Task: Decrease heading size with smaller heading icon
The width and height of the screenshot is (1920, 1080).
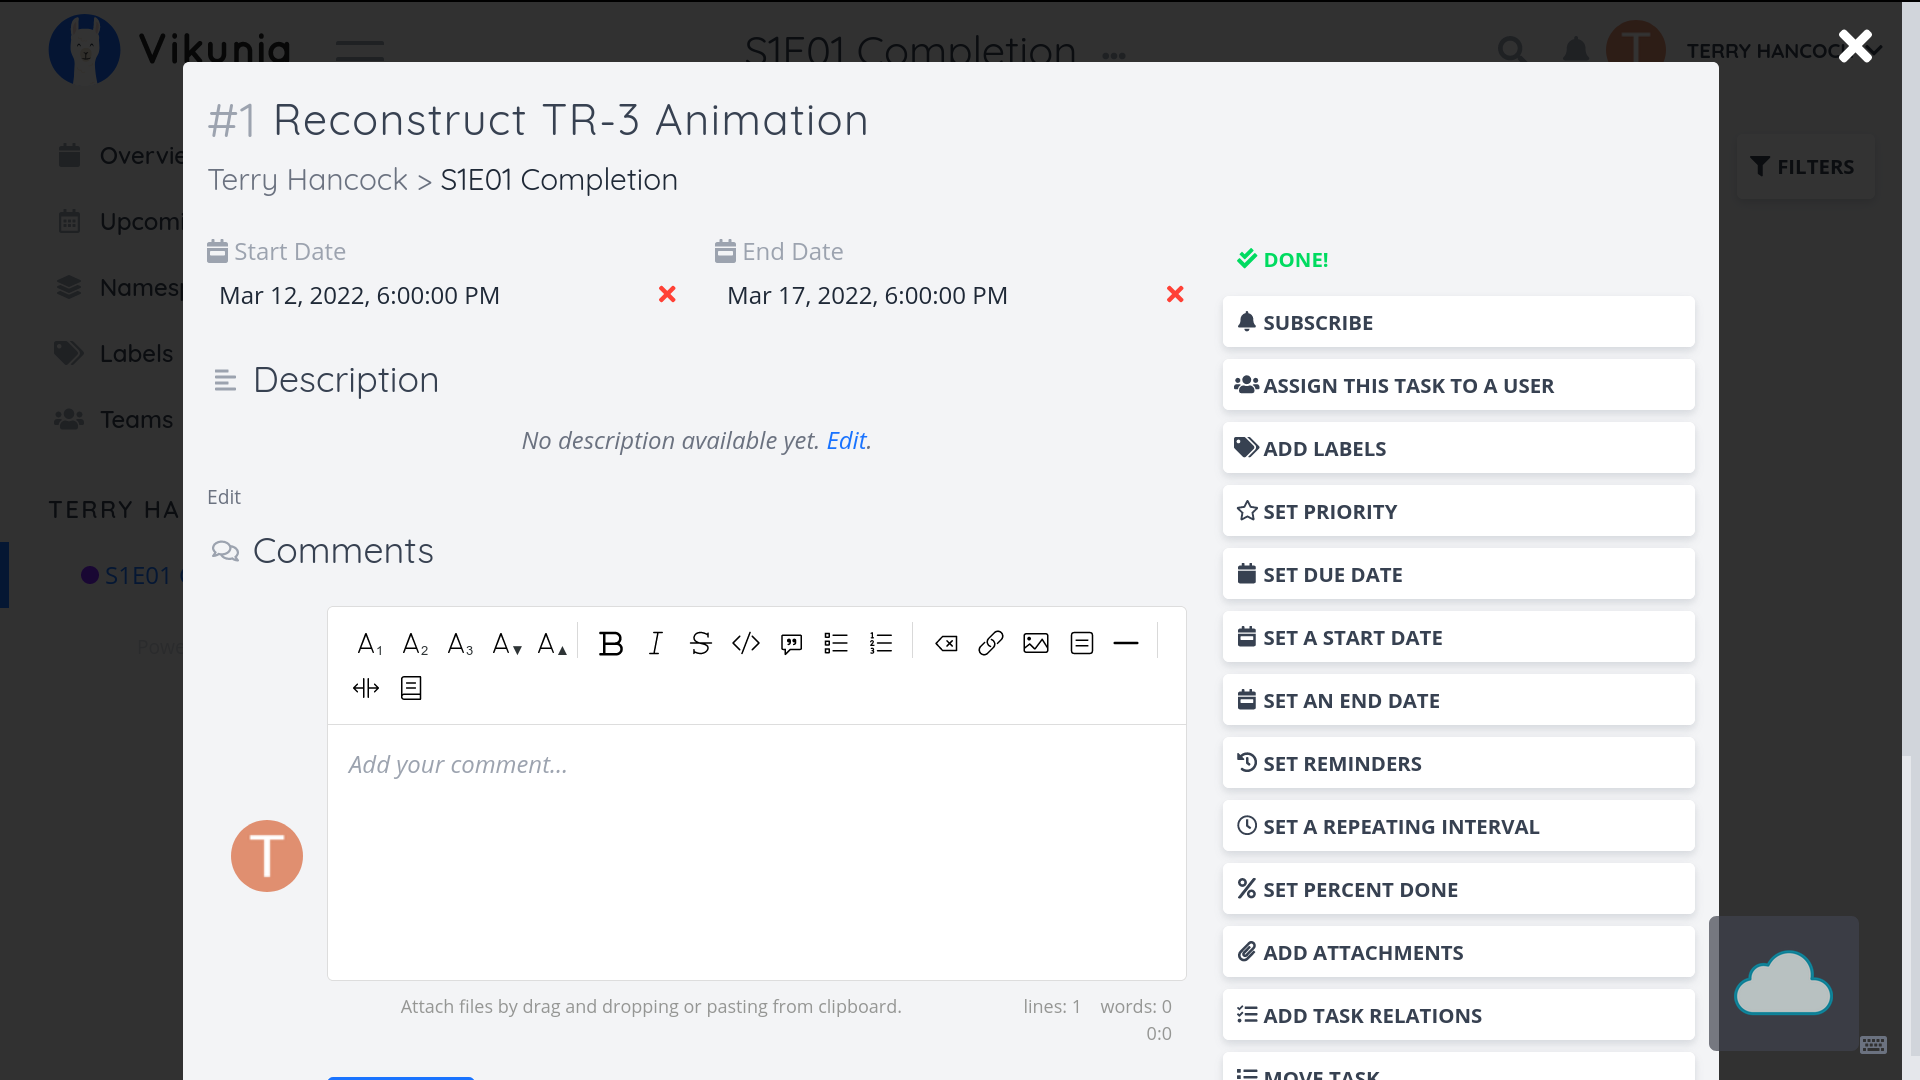Action: [507, 644]
